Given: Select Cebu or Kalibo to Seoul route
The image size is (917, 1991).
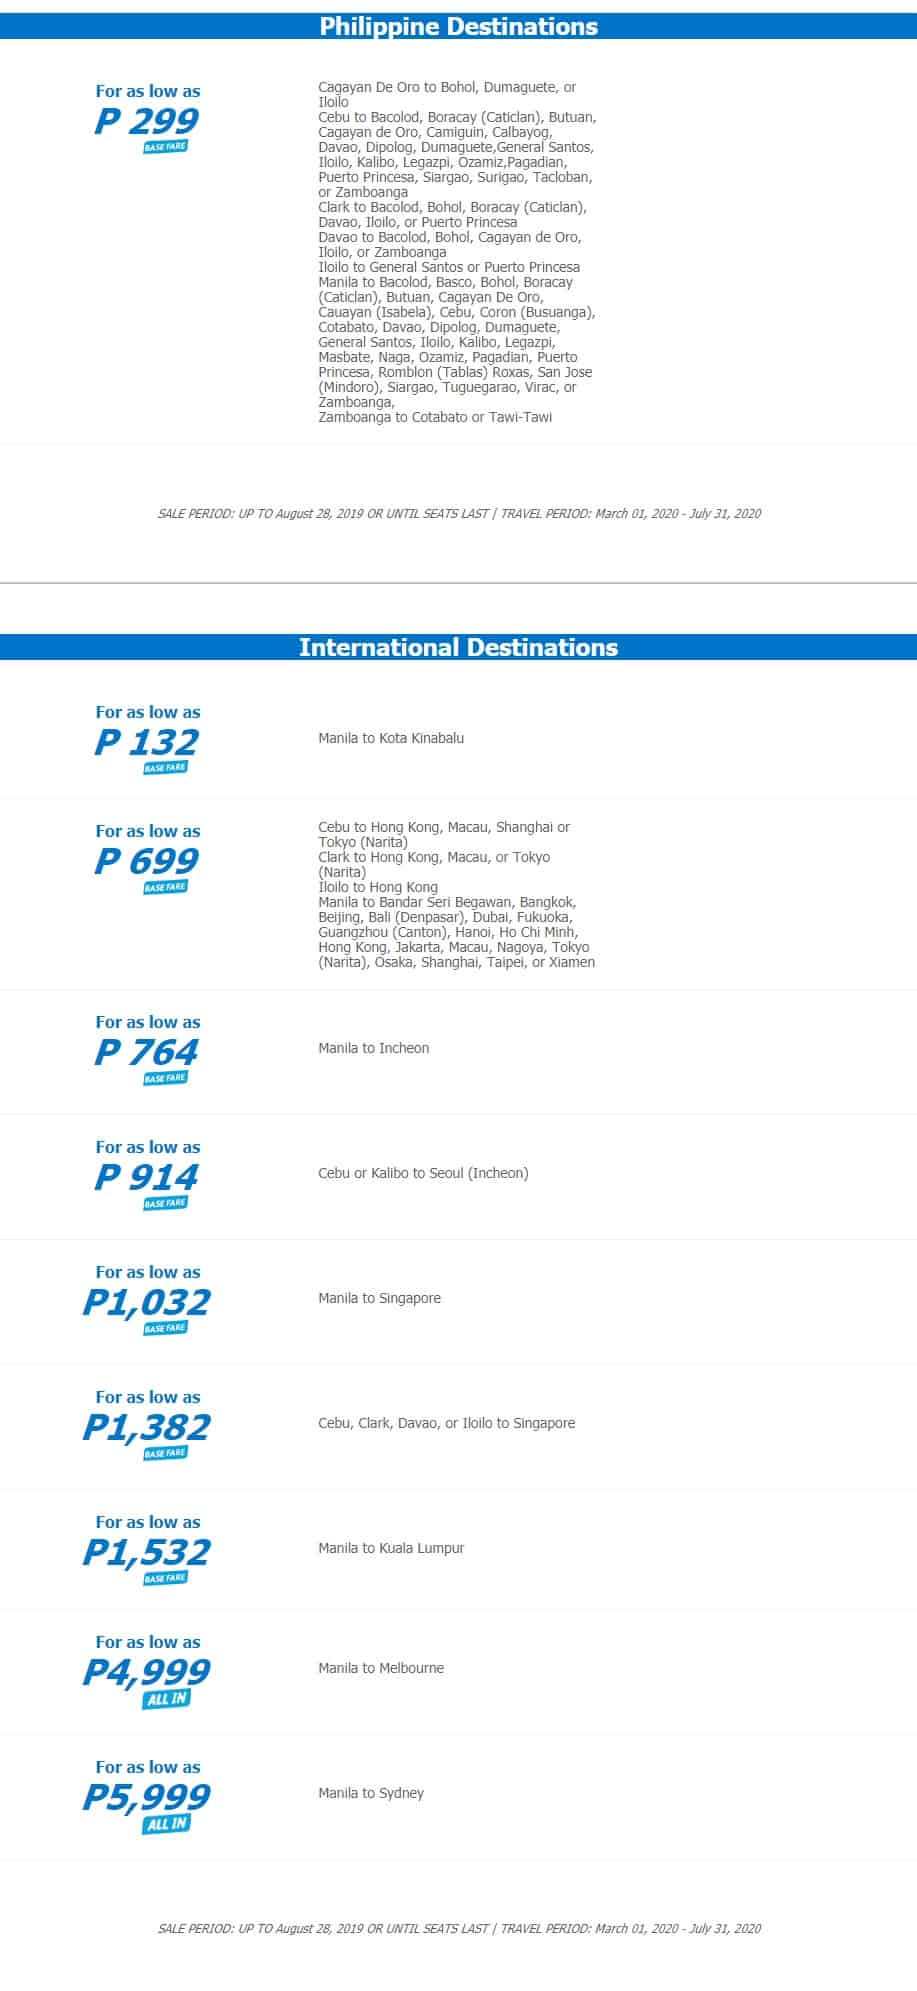Looking at the screenshot, I should click(423, 1173).
